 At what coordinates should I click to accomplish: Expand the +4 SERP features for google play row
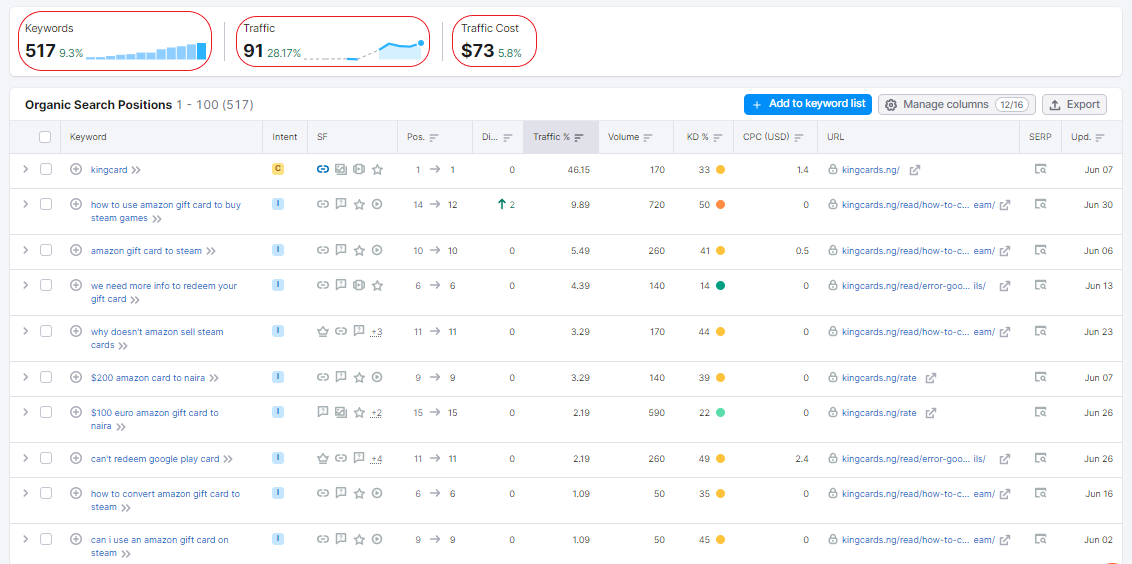click(376, 459)
